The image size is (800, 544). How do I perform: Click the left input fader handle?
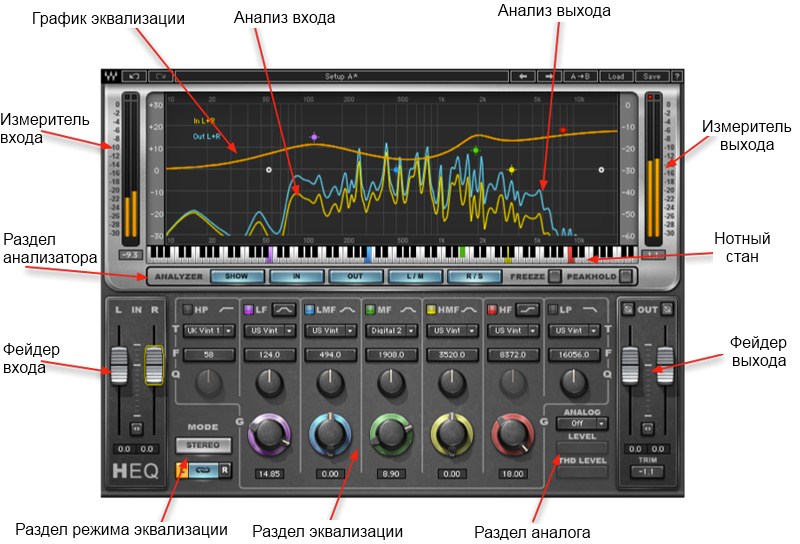point(118,363)
